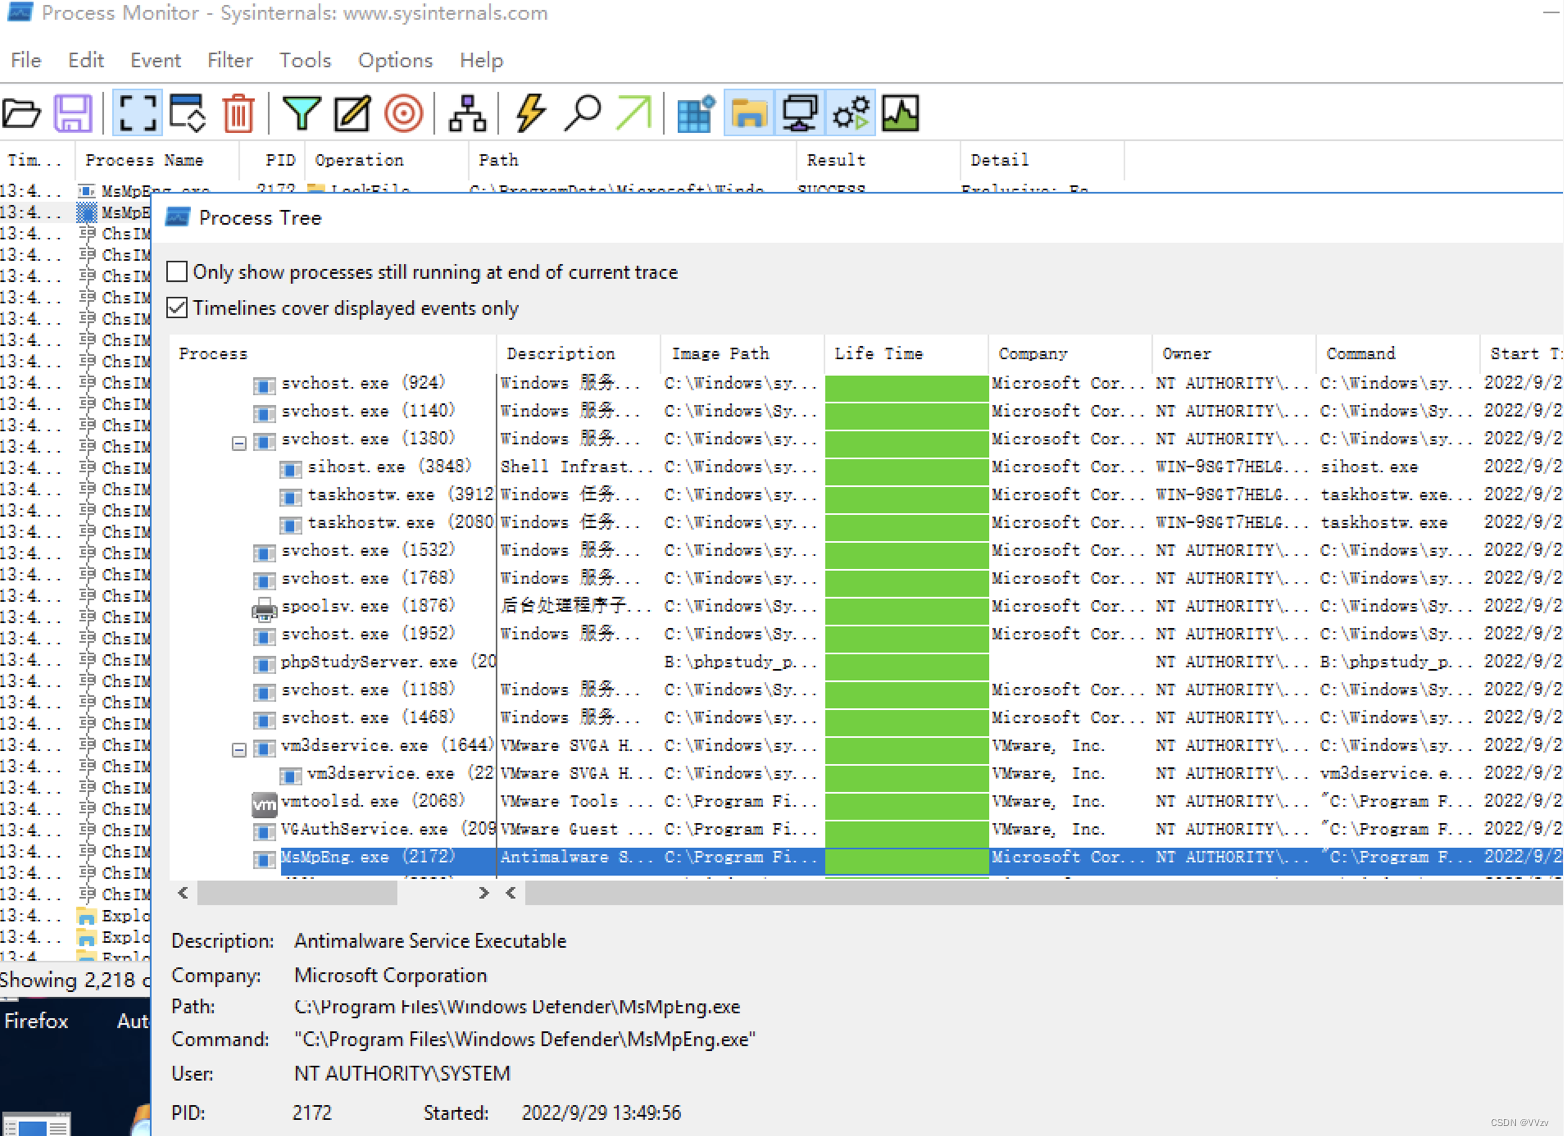Open the Filter menu
This screenshot has width=1564, height=1136.
[x=230, y=60]
